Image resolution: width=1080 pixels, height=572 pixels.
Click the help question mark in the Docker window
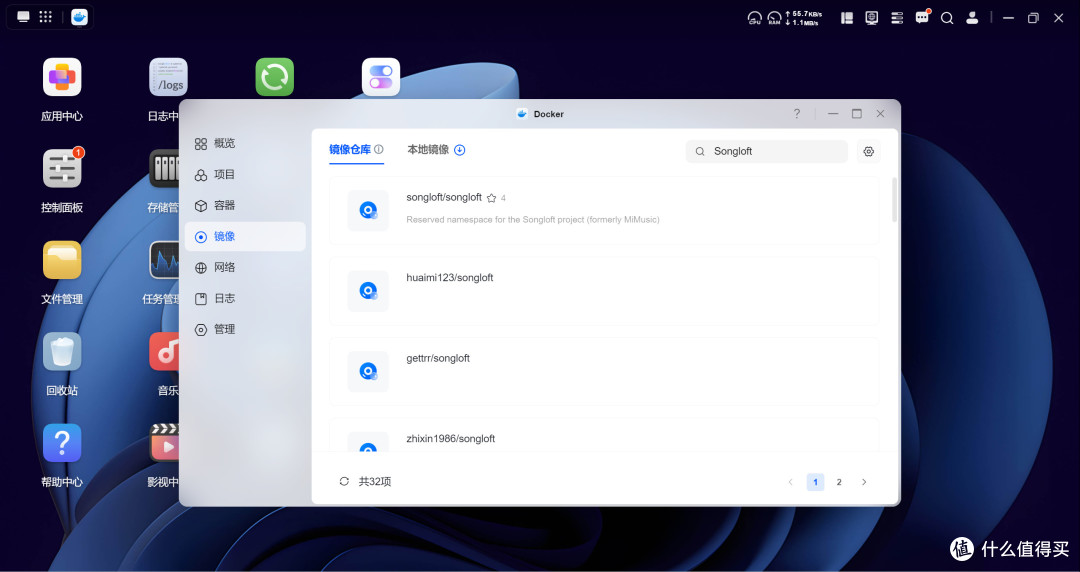797,114
